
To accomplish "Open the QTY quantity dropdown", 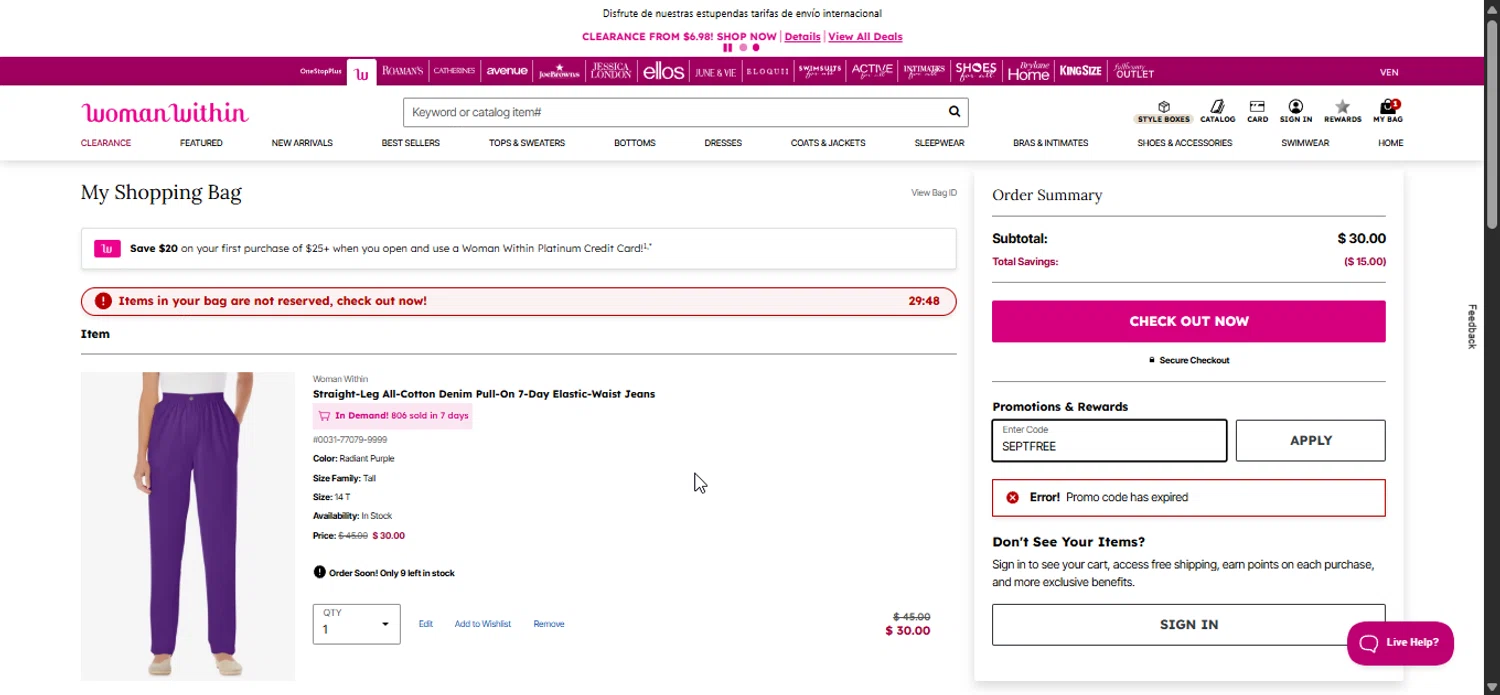I will click(x=356, y=624).
